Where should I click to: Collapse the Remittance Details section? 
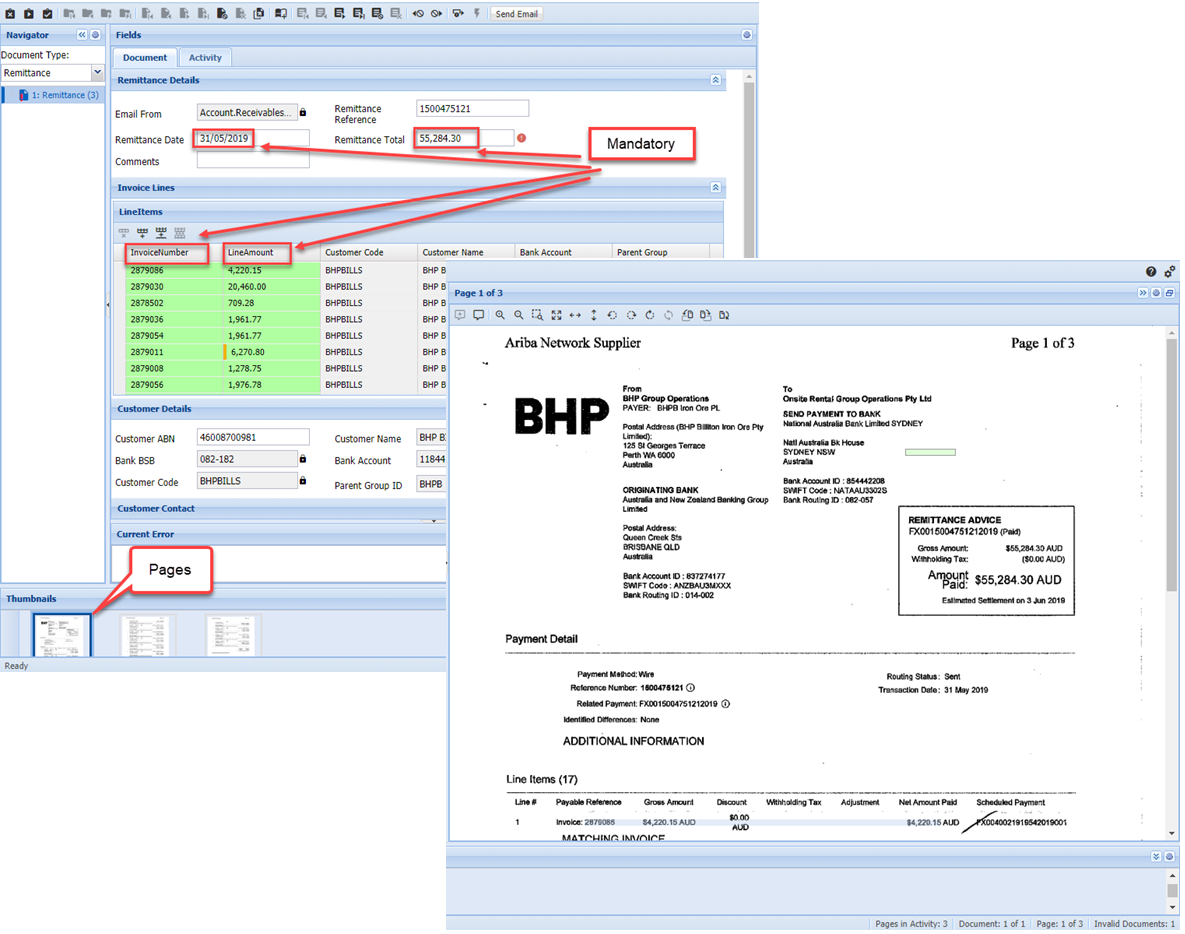tap(716, 80)
